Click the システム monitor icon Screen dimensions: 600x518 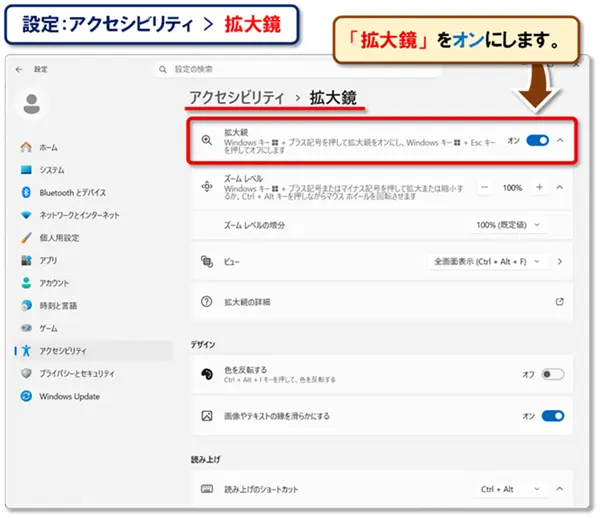(26, 169)
